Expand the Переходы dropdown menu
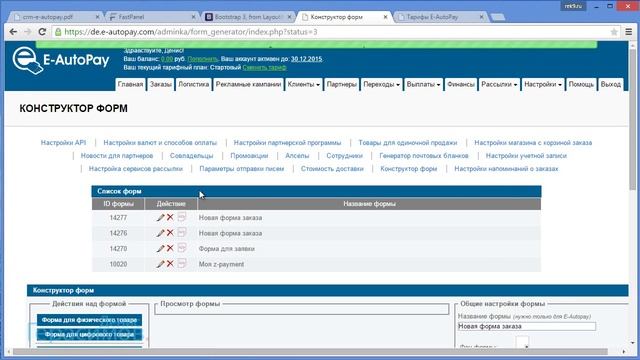This screenshot has height=360, width=640. (381, 84)
